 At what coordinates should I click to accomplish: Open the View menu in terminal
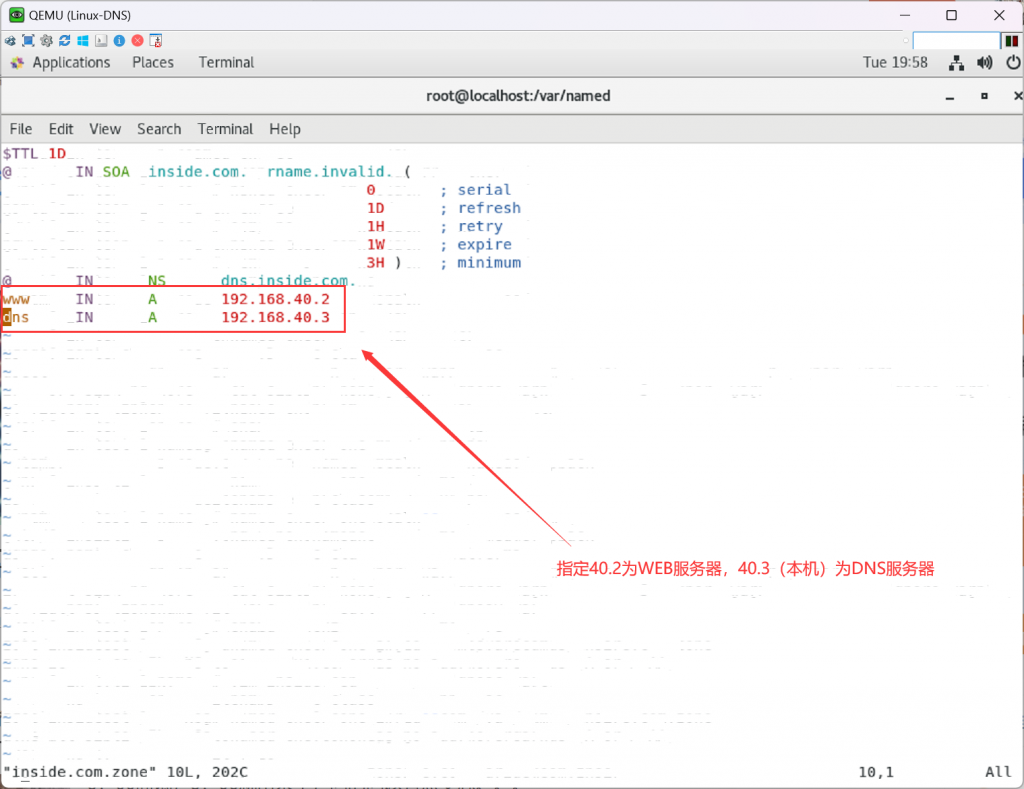tap(105, 129)
